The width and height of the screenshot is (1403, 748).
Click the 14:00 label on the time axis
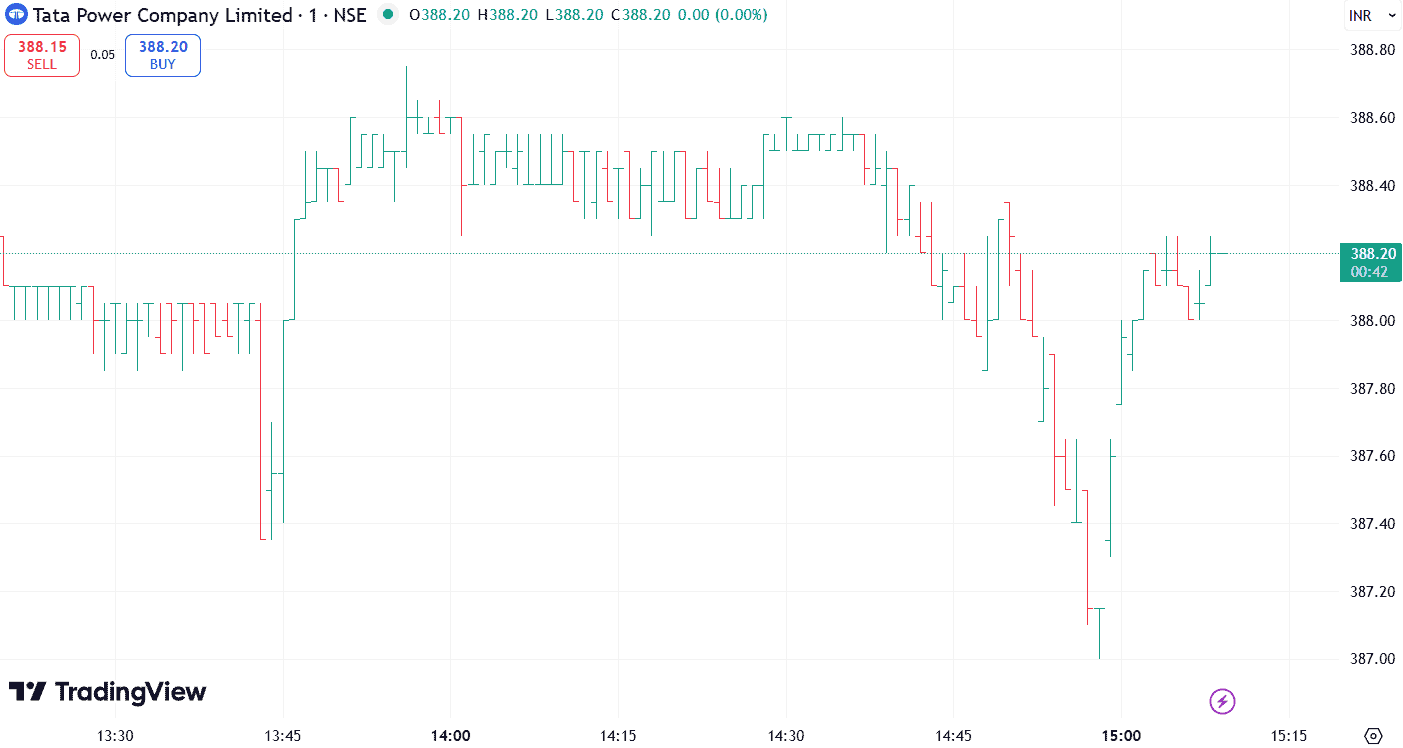coord(451,735)
